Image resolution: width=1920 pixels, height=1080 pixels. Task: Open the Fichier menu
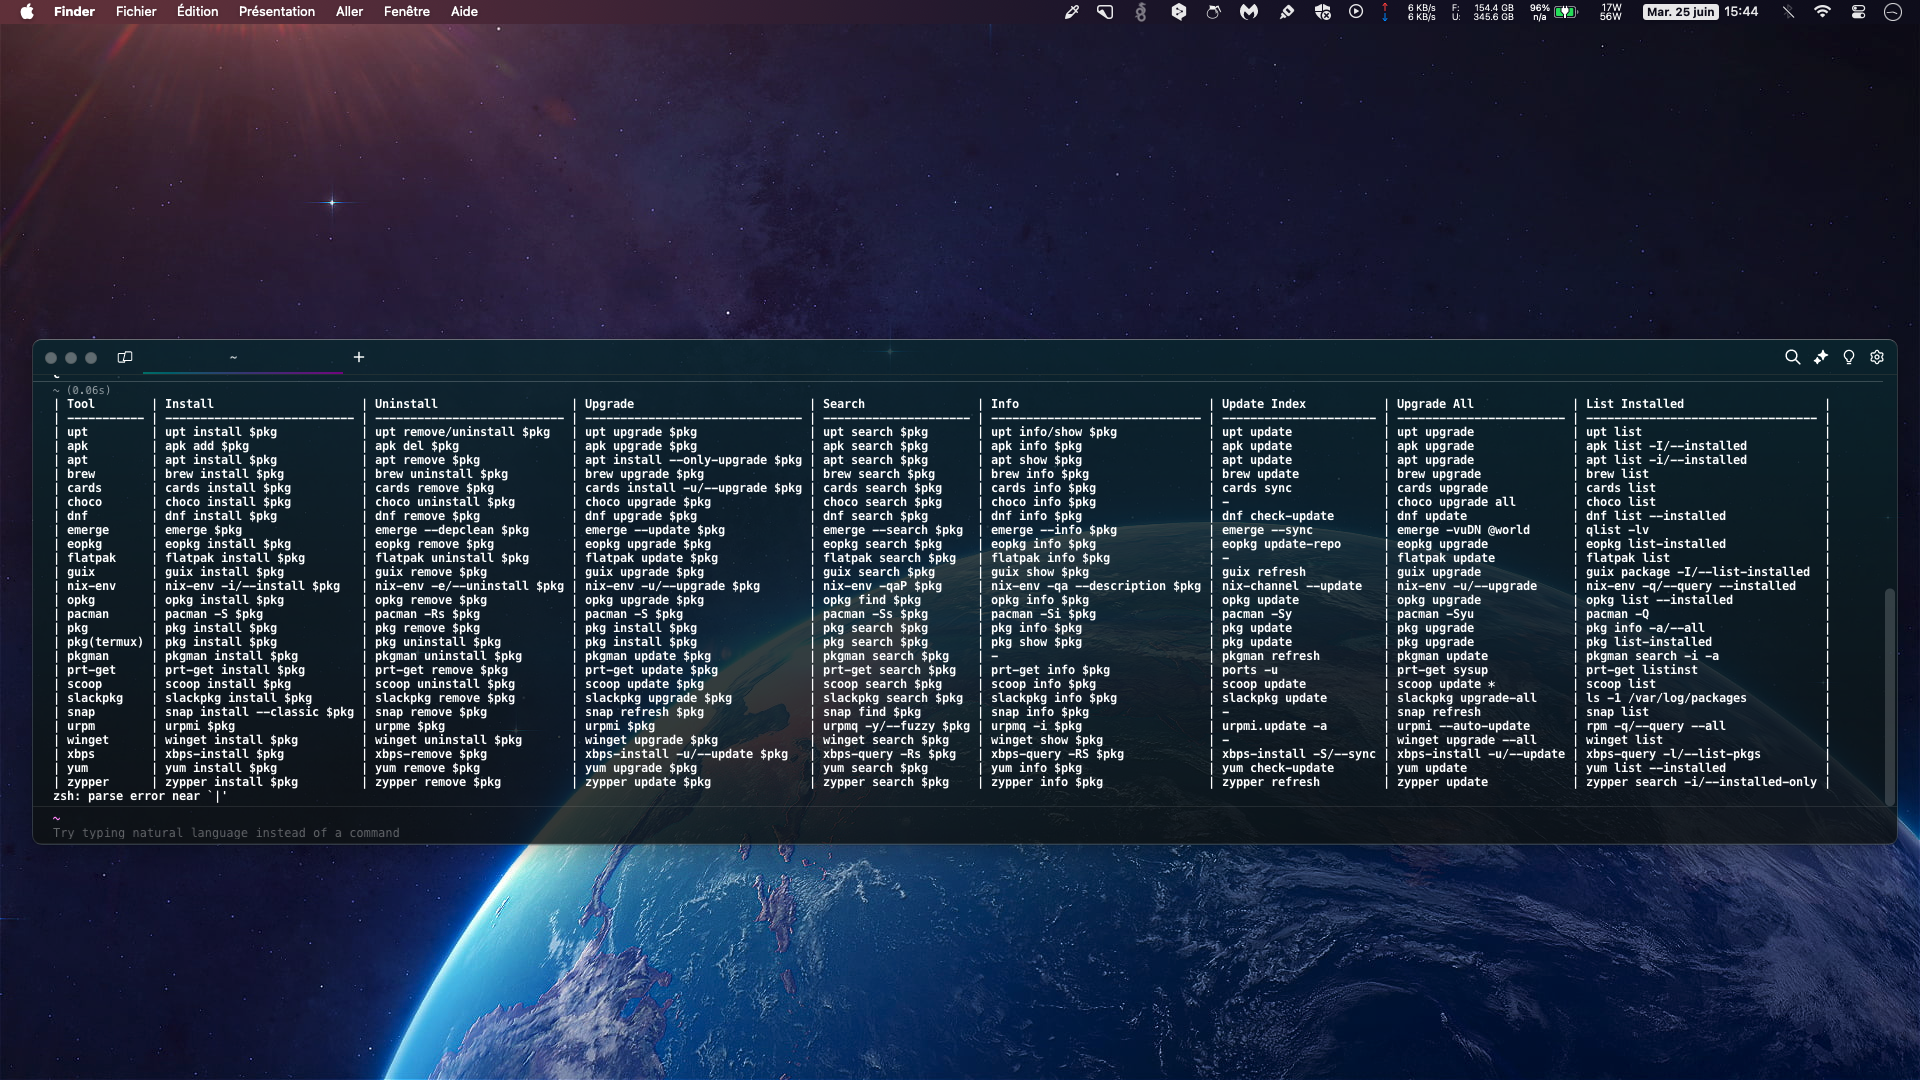point(136,12)
